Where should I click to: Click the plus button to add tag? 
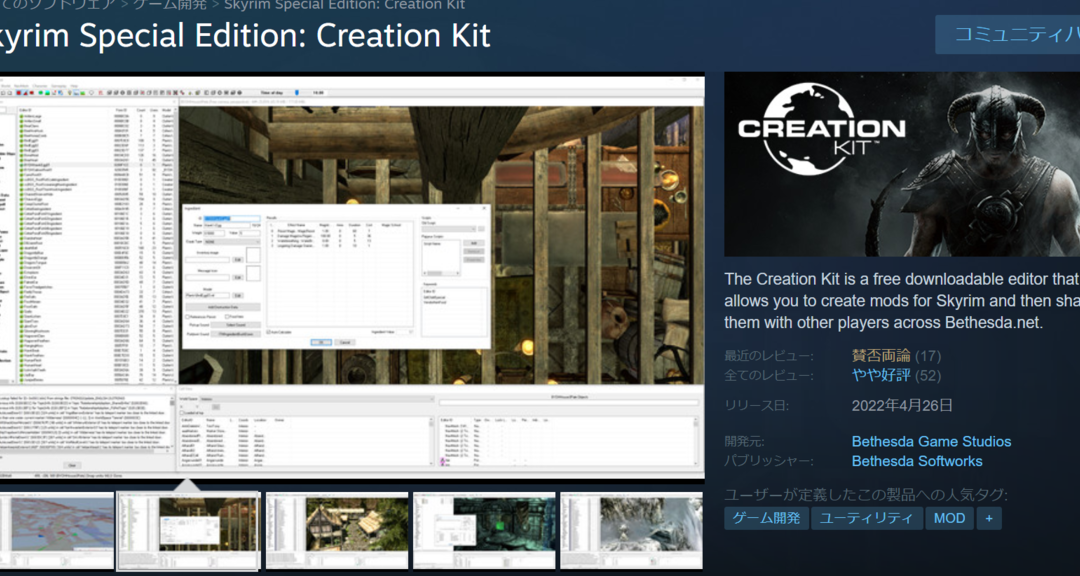point(989,518)
